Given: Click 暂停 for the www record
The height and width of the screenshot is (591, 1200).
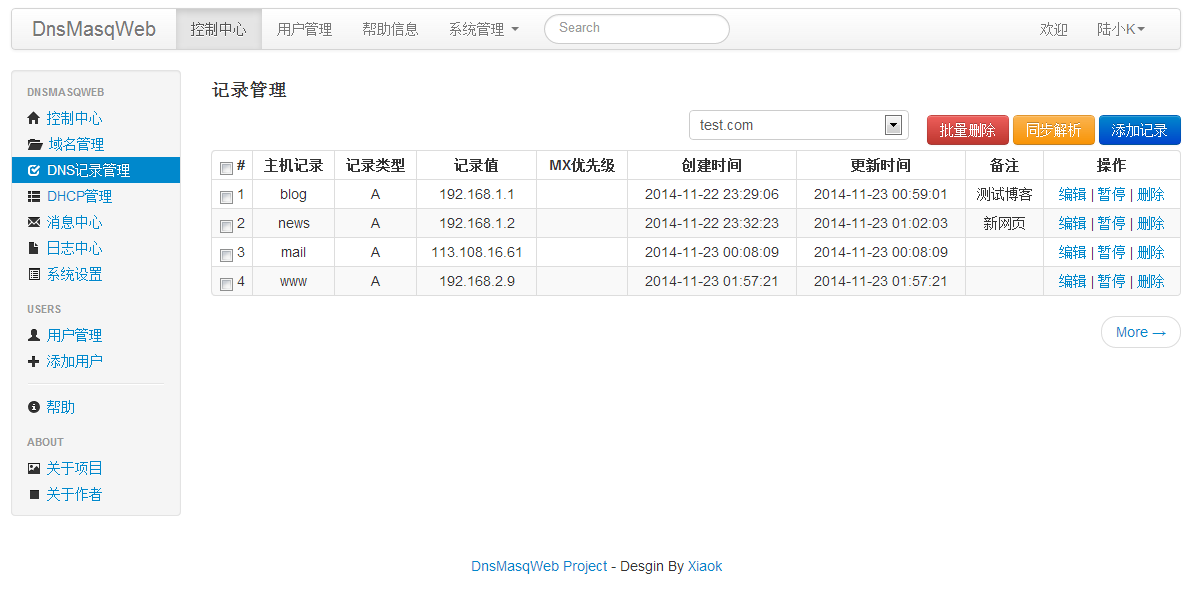Looking at the screenshot, I should (x=1111, y=281).
